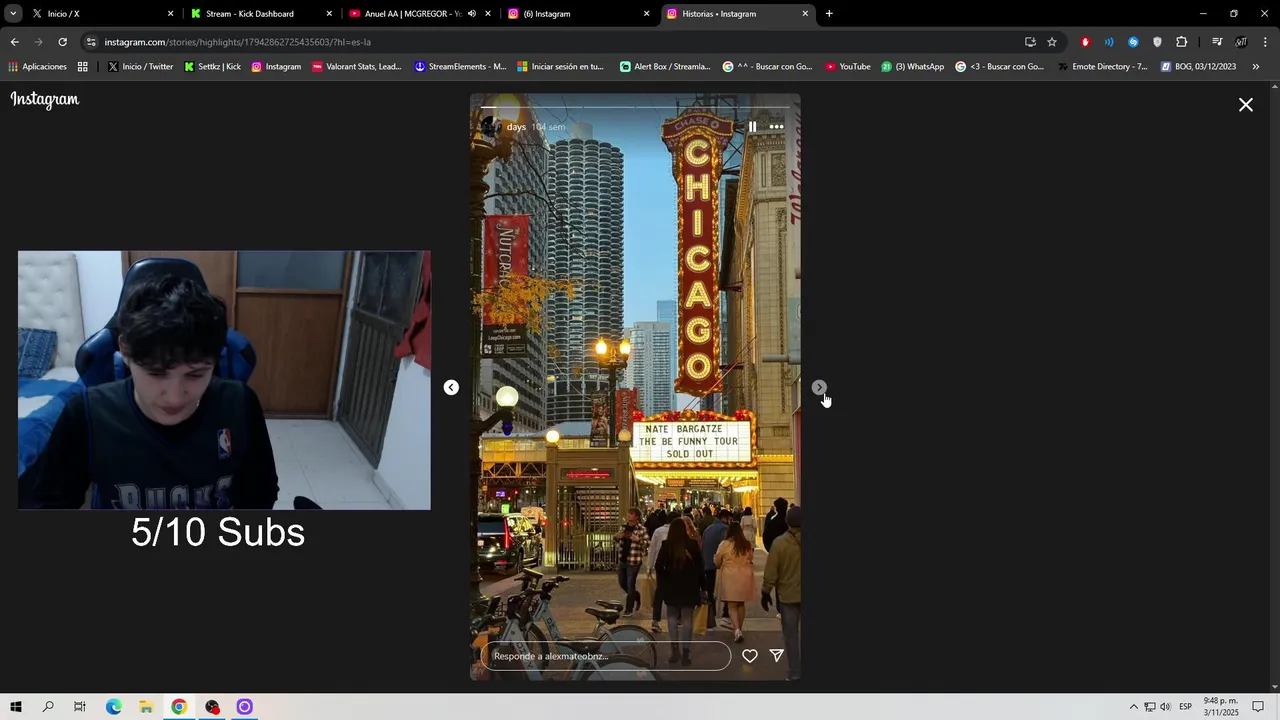
Task: Open the Shazam extension
Action: click(1133, 42)
